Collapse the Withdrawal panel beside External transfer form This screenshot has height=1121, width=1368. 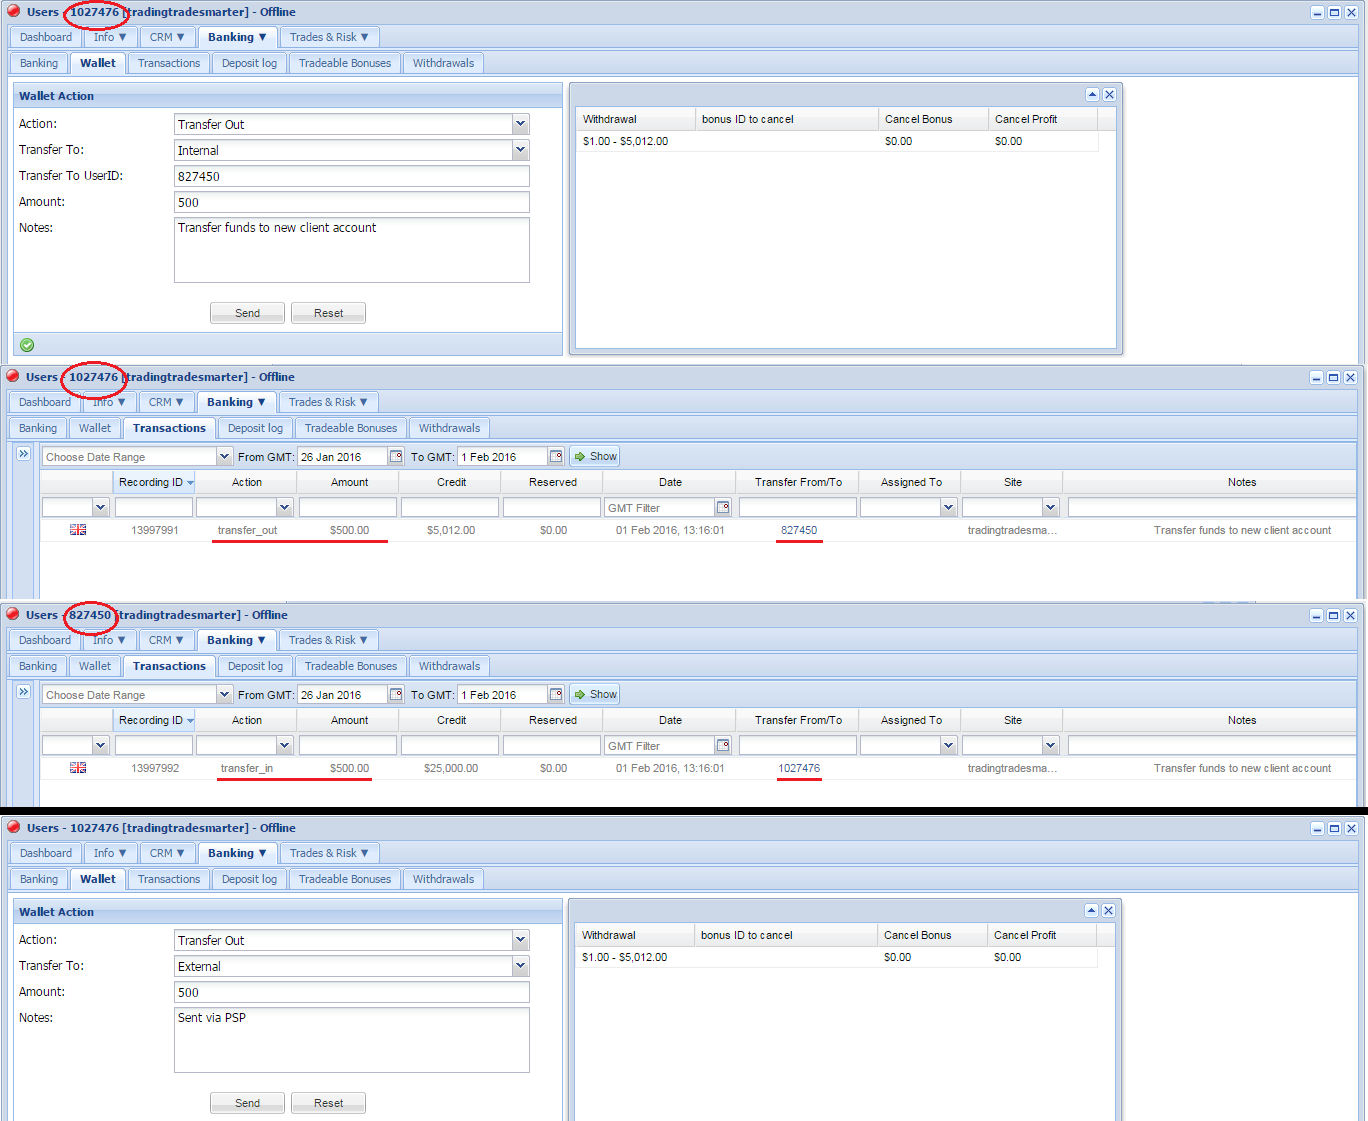click(x=1092, y=911)
